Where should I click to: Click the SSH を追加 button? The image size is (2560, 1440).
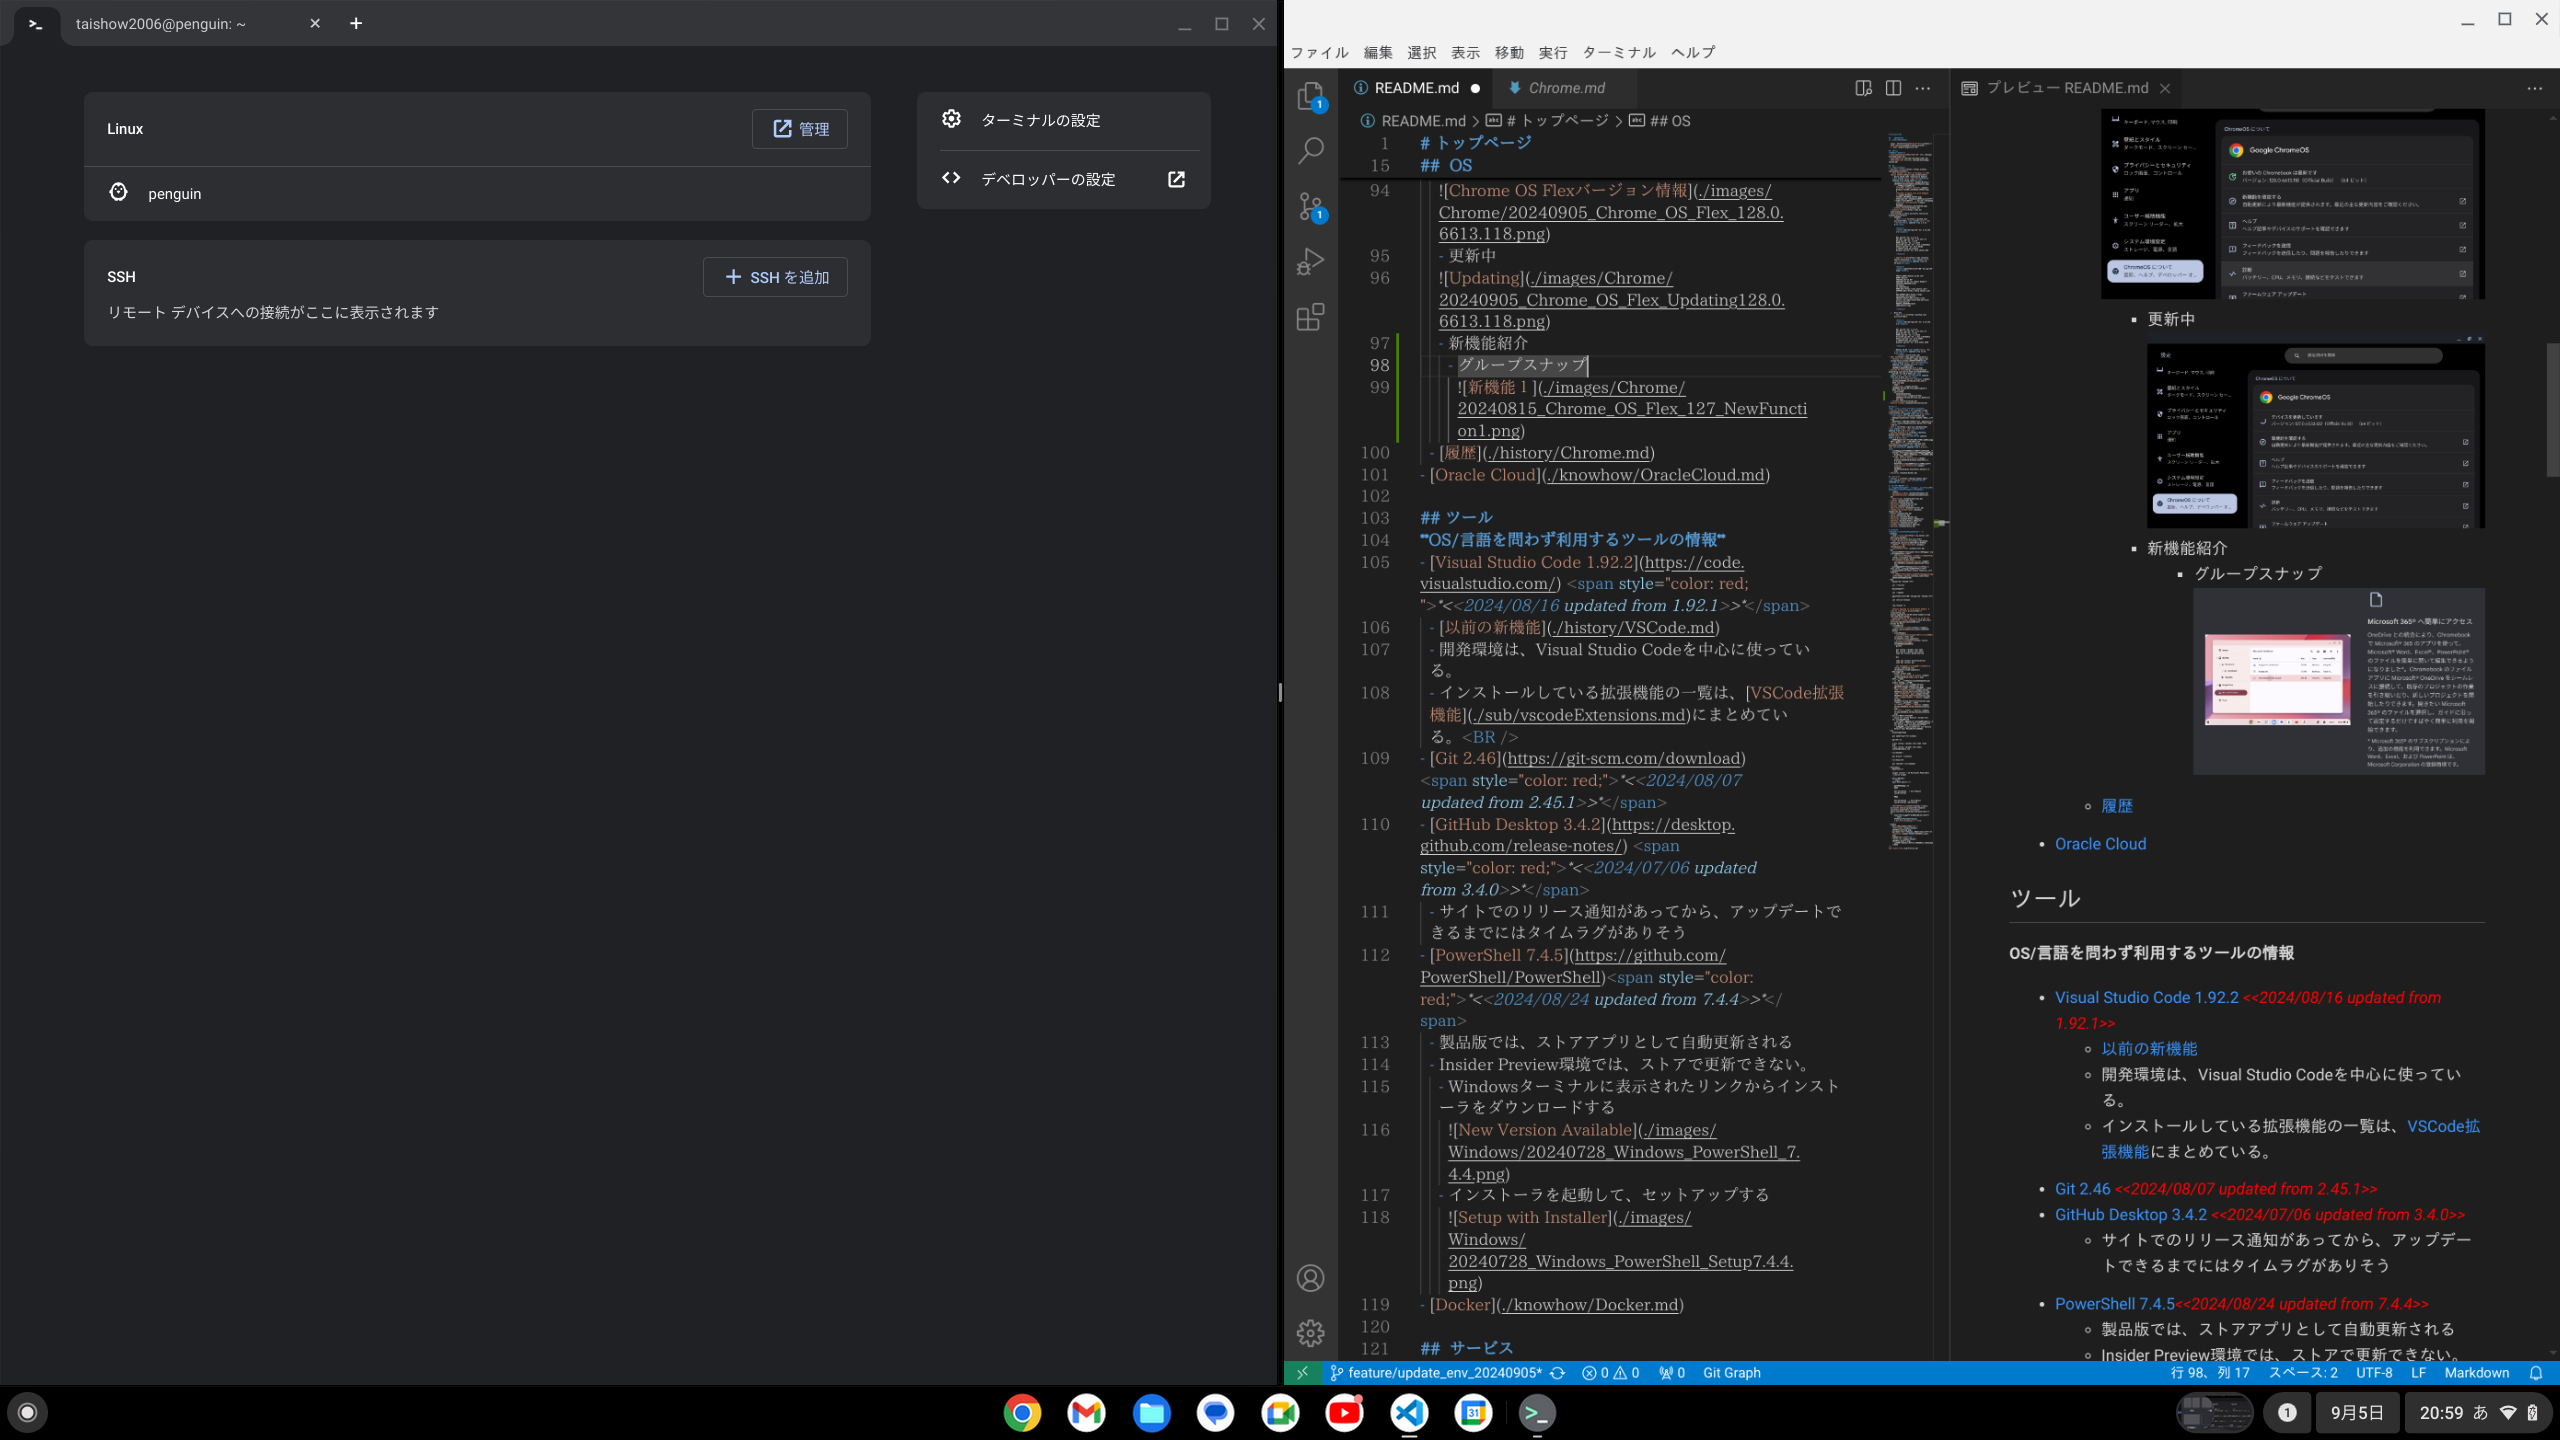click(x=775, y=277)
